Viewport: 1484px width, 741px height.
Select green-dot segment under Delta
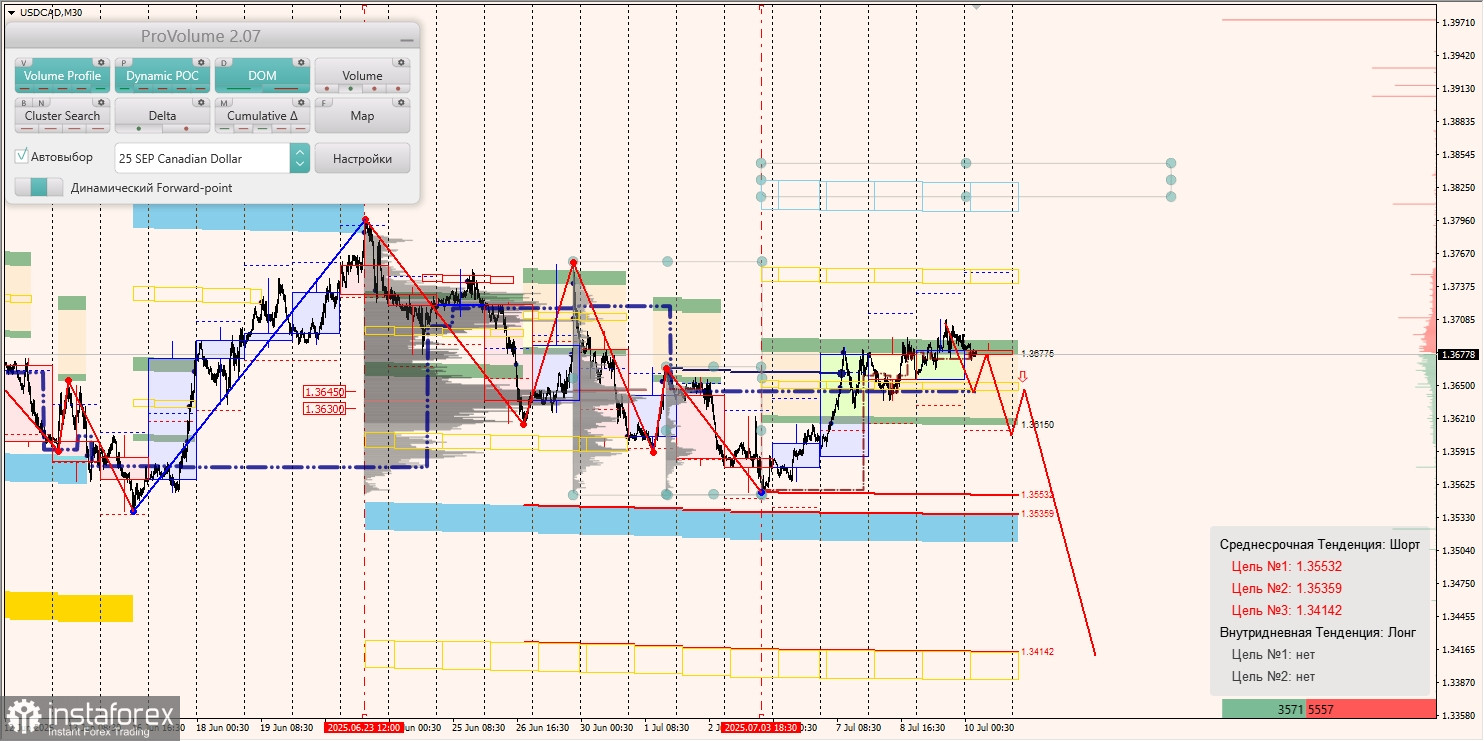(x=139, y=129)
